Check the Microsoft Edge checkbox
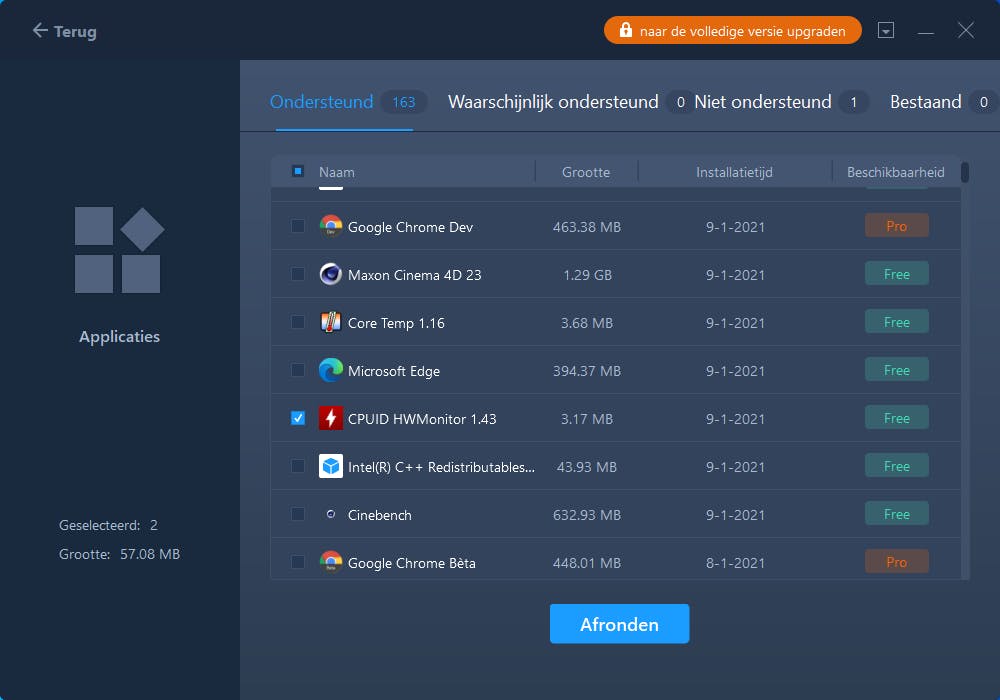Image resolution: width=1000 pixels, height=700 pixels. coord(298,370)
